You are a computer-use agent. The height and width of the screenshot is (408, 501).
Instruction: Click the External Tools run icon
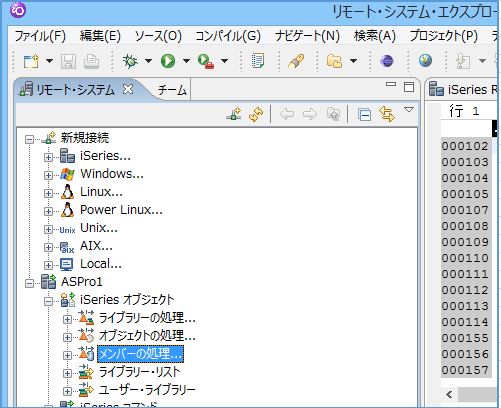point(206,61)
